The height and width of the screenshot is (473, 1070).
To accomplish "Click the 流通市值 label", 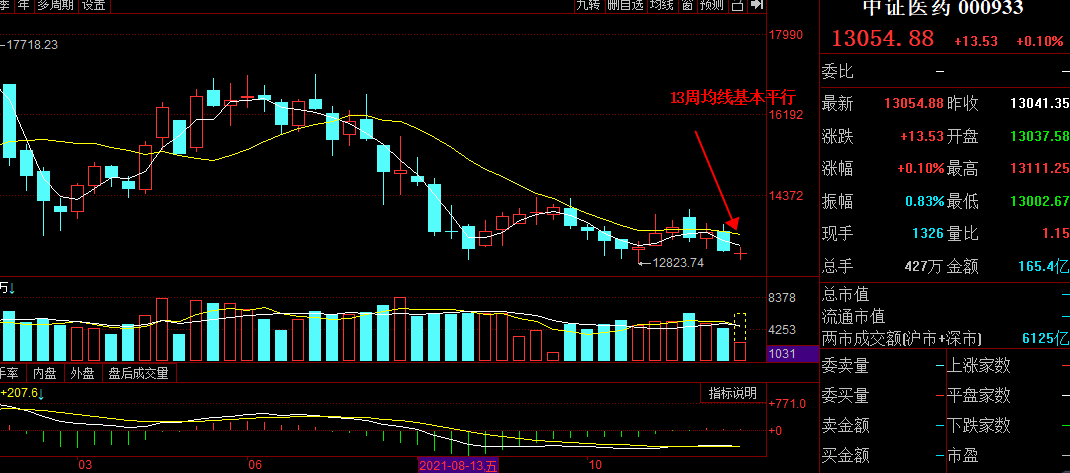I will pyautogui.click(x=853, y=317).
